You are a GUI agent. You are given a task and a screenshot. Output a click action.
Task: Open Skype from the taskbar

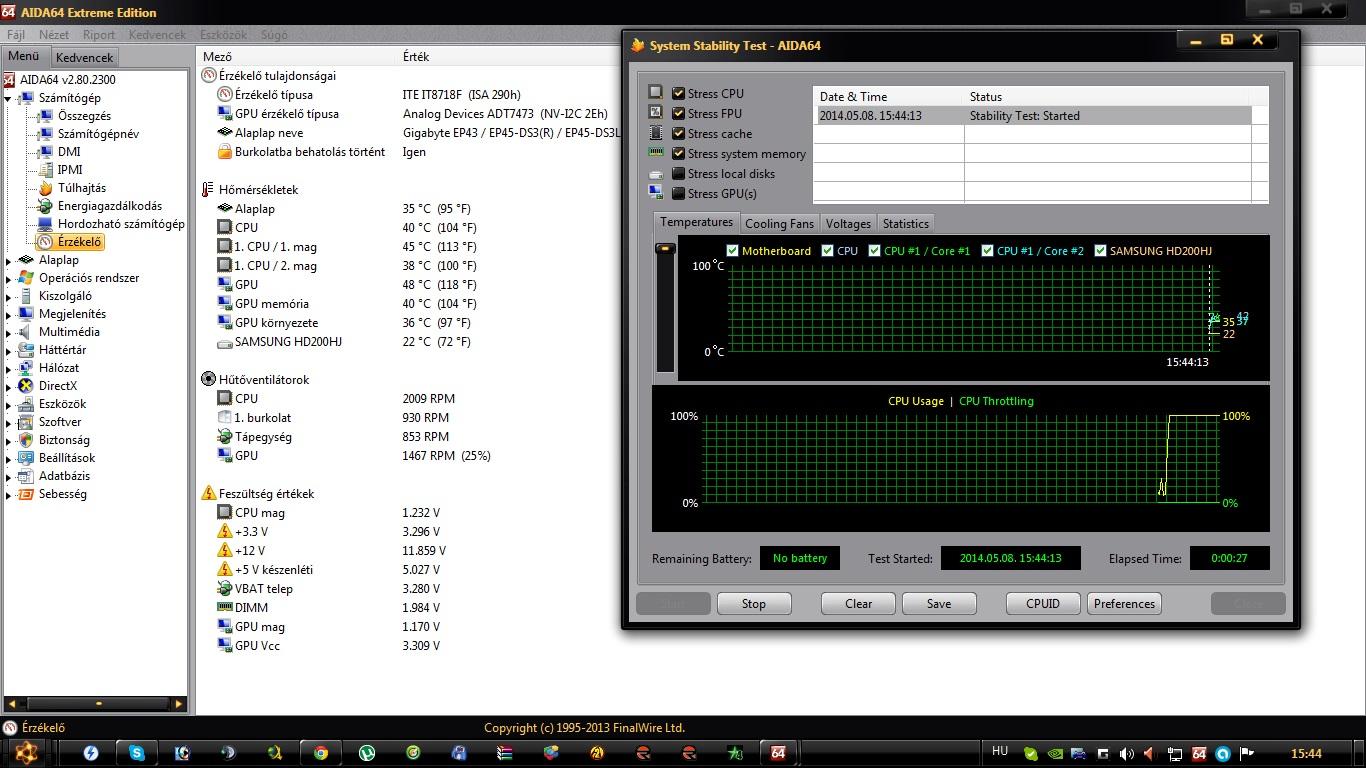(137, 753)
